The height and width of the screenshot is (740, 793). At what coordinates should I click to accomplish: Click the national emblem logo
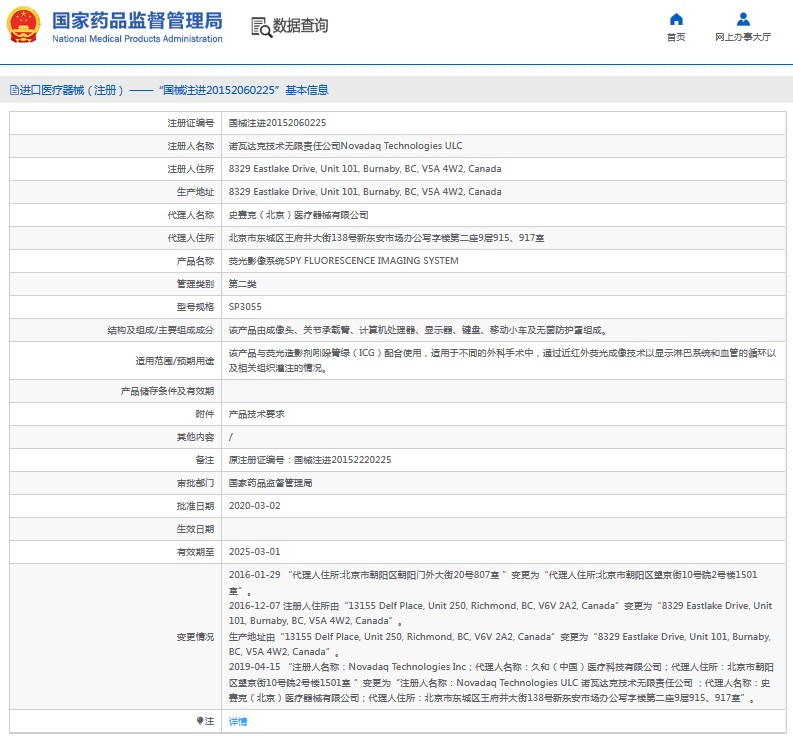23,25
